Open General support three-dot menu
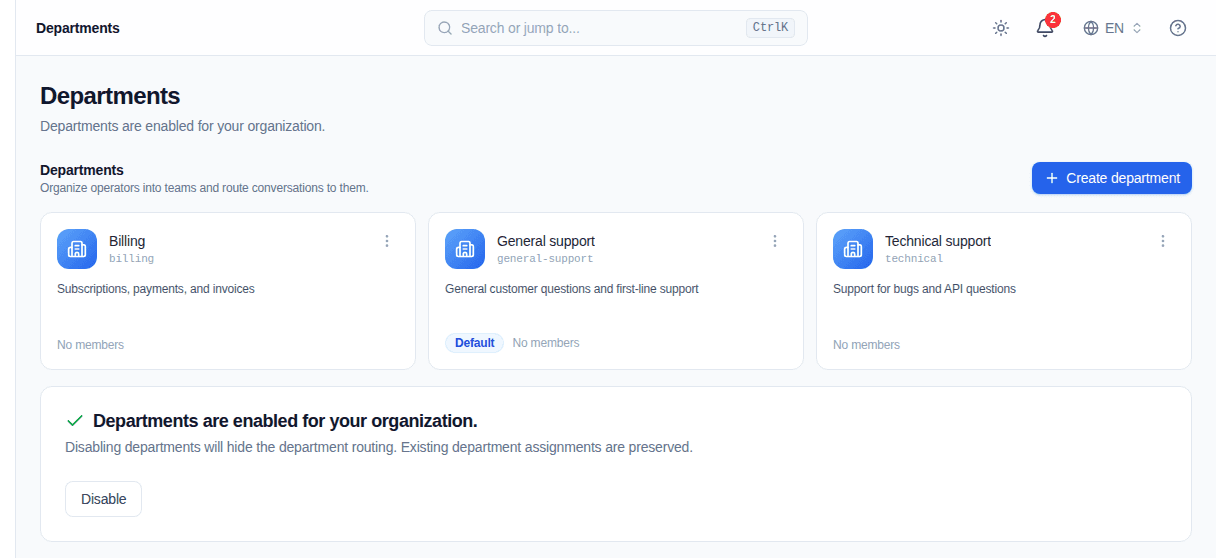This screenshot has height=558, width=1216. coord(775,241)
